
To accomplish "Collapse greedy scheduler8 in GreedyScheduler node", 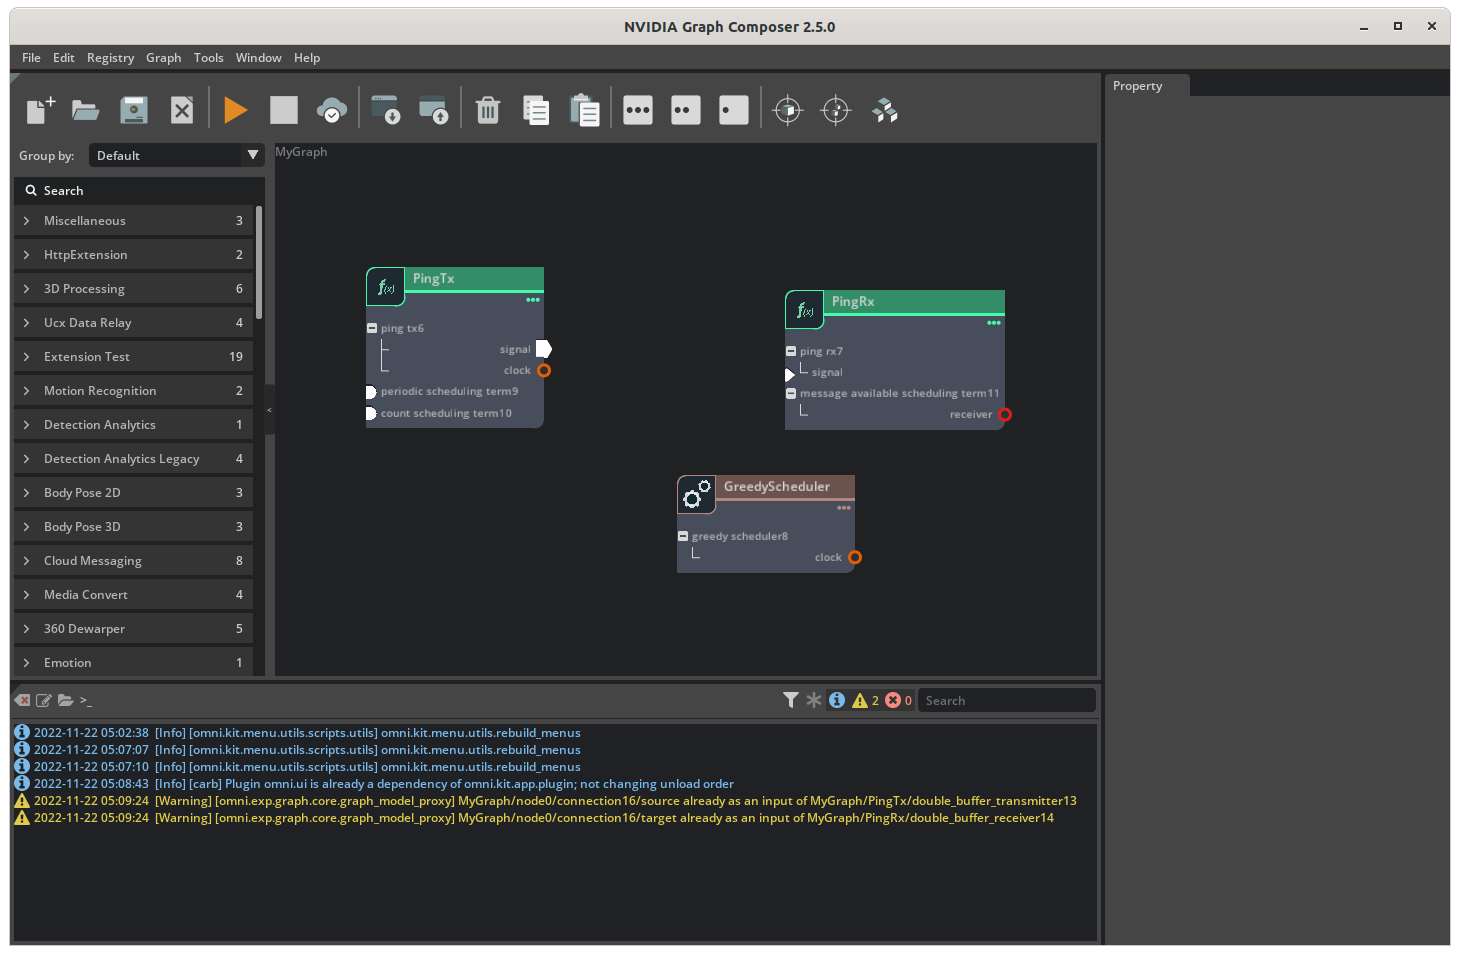I will click(683, 536).
